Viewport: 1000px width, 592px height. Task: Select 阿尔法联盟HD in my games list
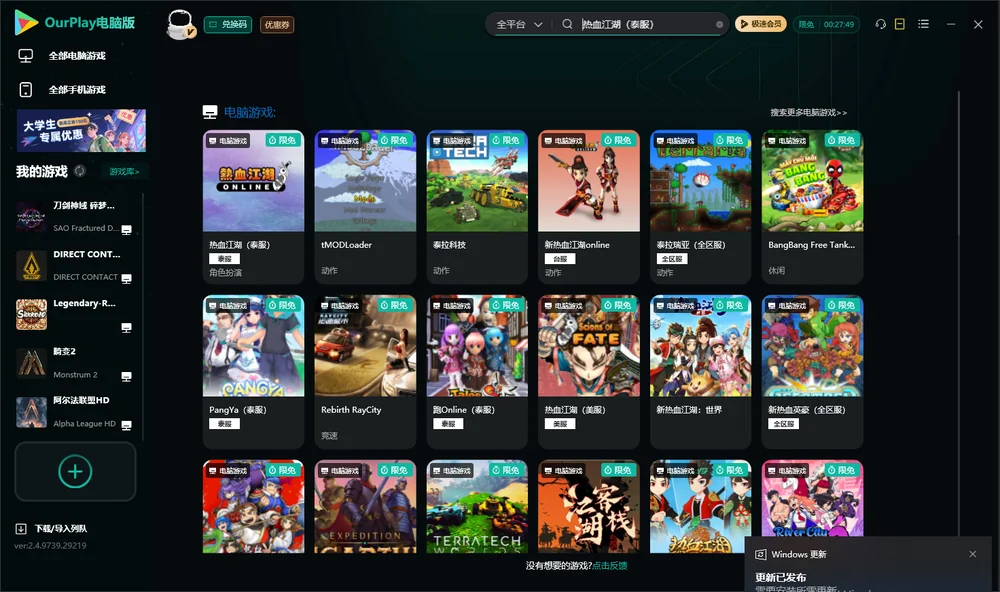(75, 411)
